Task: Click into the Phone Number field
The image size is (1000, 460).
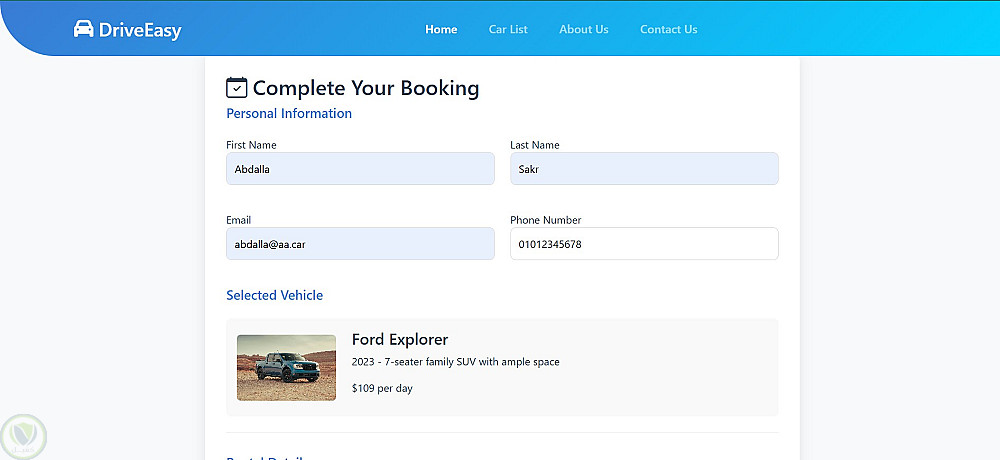Action: pyautogui.click(x=644, y=244)
